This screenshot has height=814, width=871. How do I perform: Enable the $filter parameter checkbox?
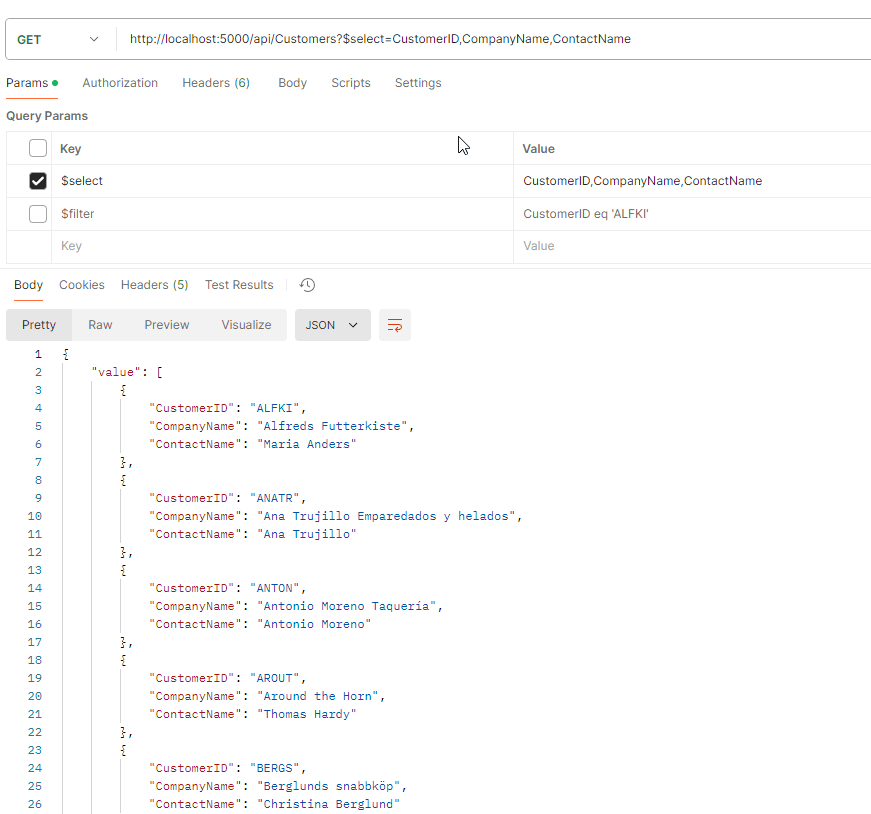38,214
